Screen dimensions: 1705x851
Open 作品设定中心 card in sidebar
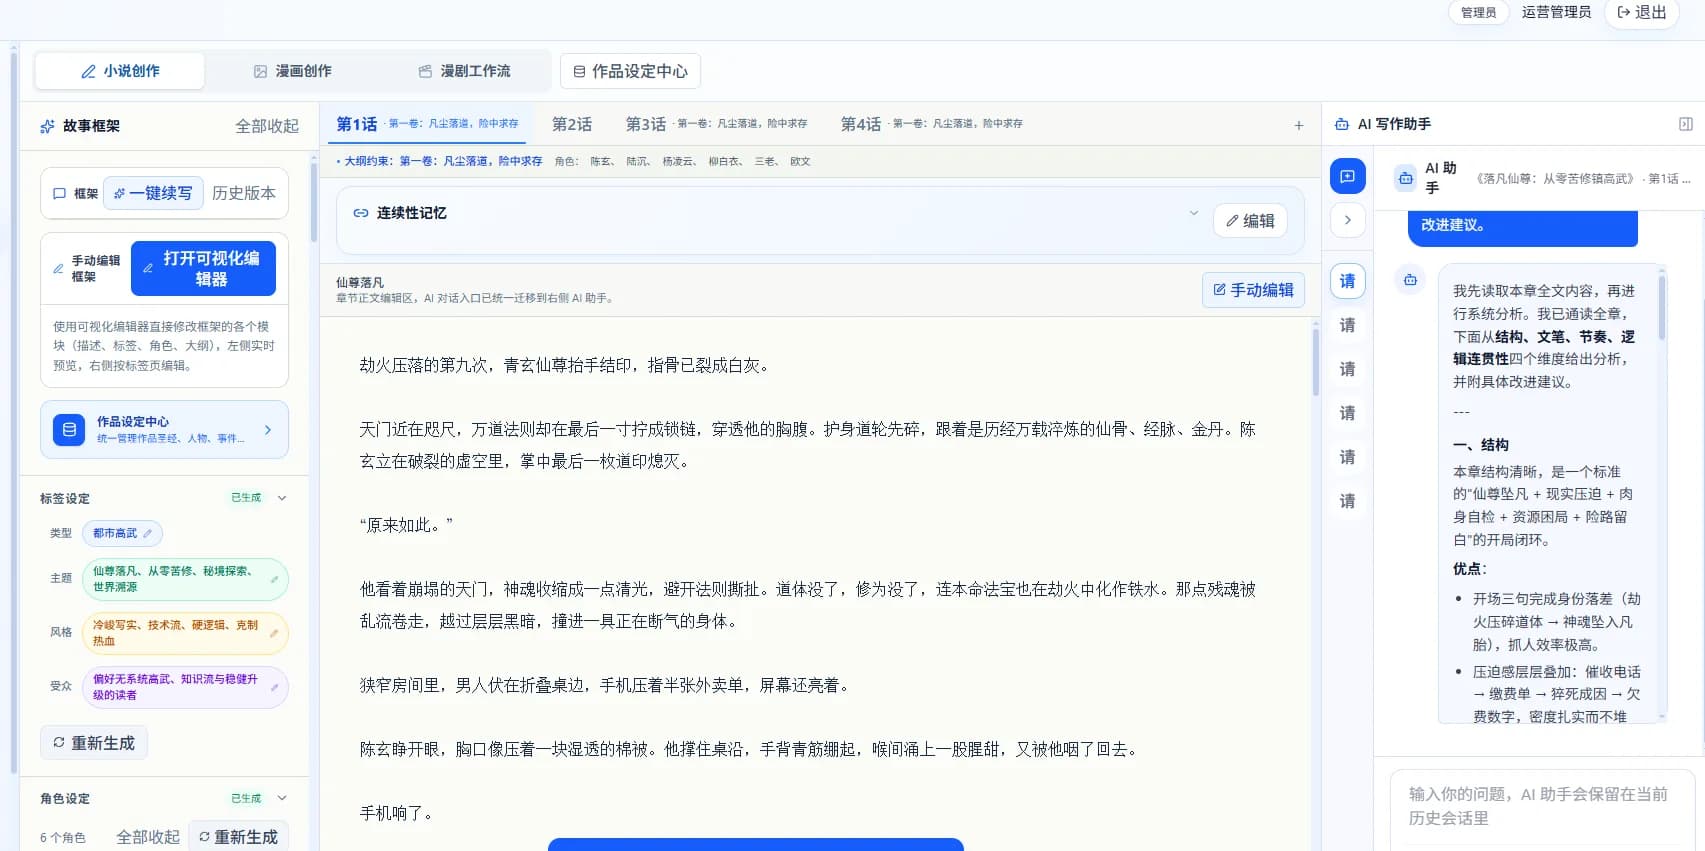[x=164, y=430]
